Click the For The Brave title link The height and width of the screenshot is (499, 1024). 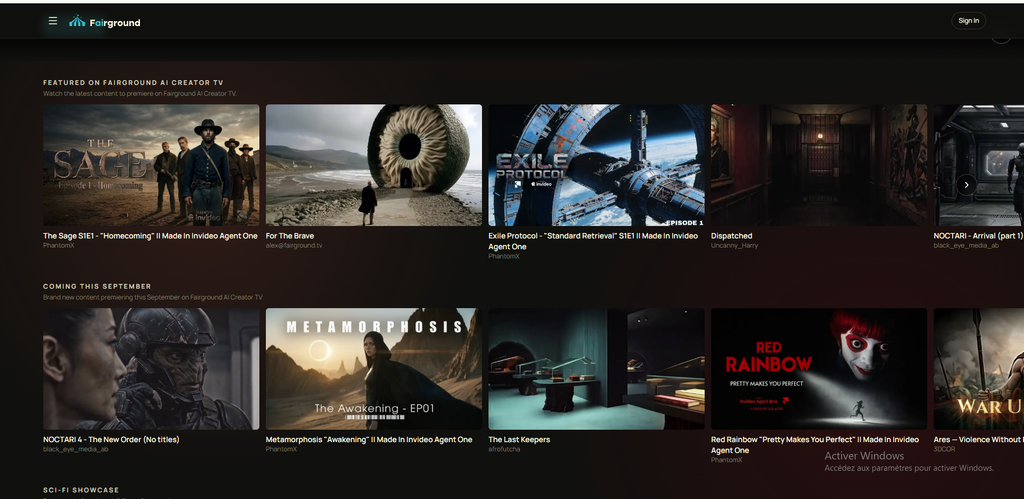click(290, 236)
